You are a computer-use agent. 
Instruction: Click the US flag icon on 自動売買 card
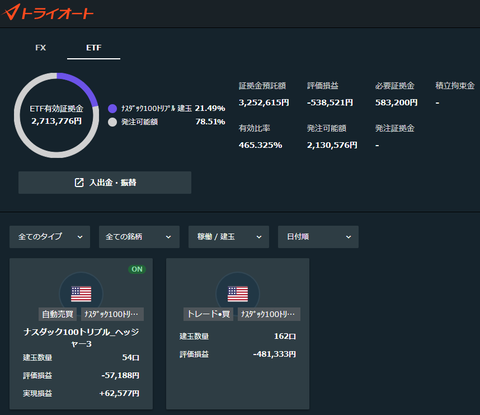tap(81, 294)
